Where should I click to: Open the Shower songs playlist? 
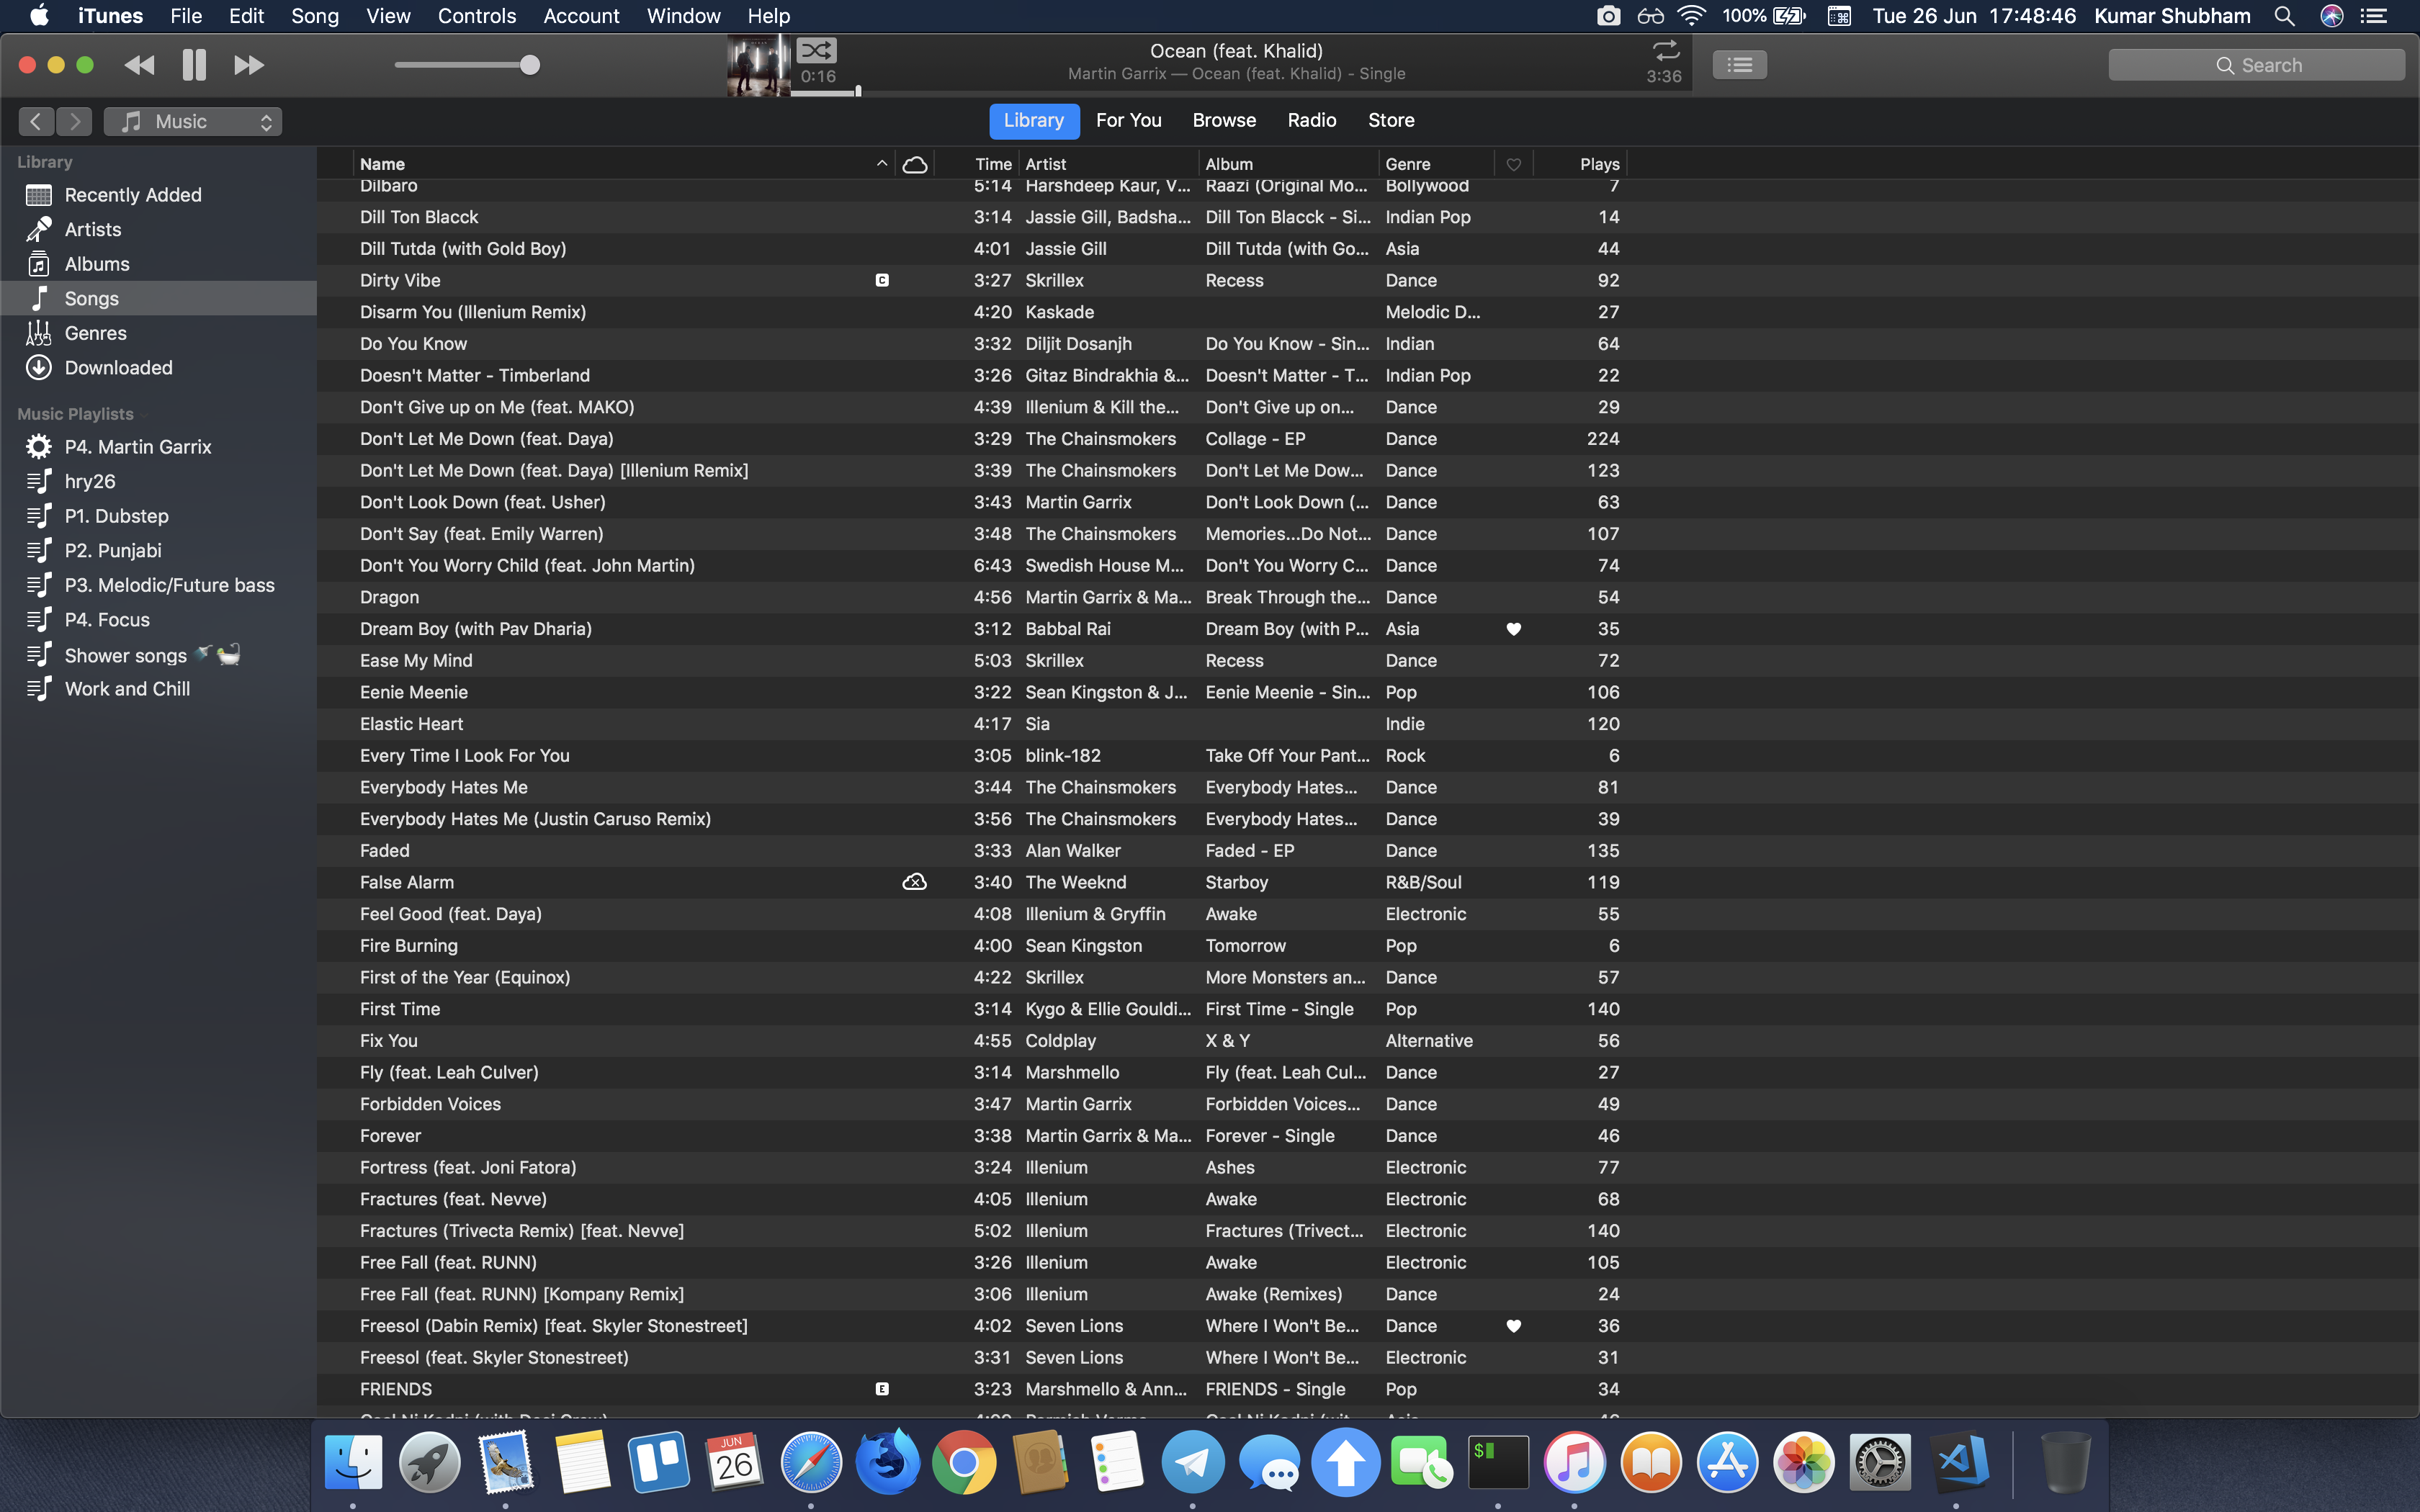click(158, 655)
